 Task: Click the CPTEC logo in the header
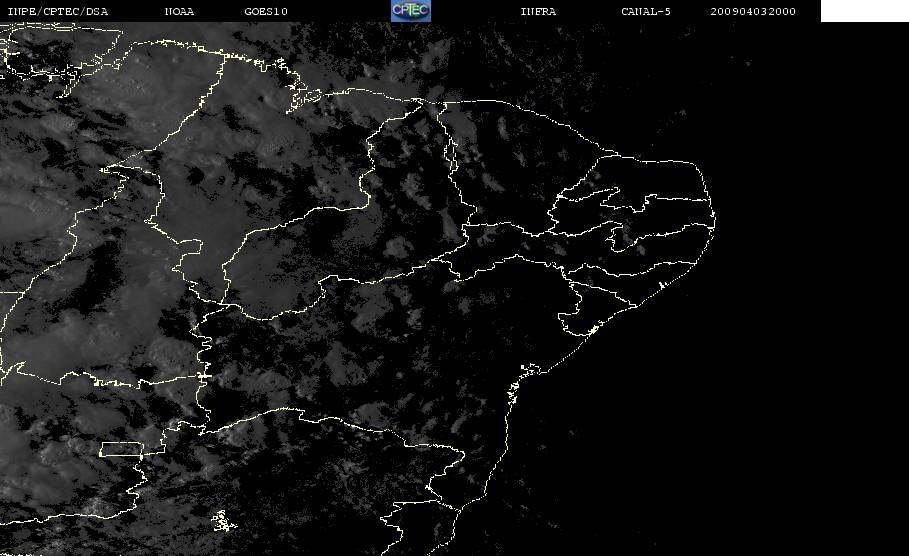[x=410, y=10]
